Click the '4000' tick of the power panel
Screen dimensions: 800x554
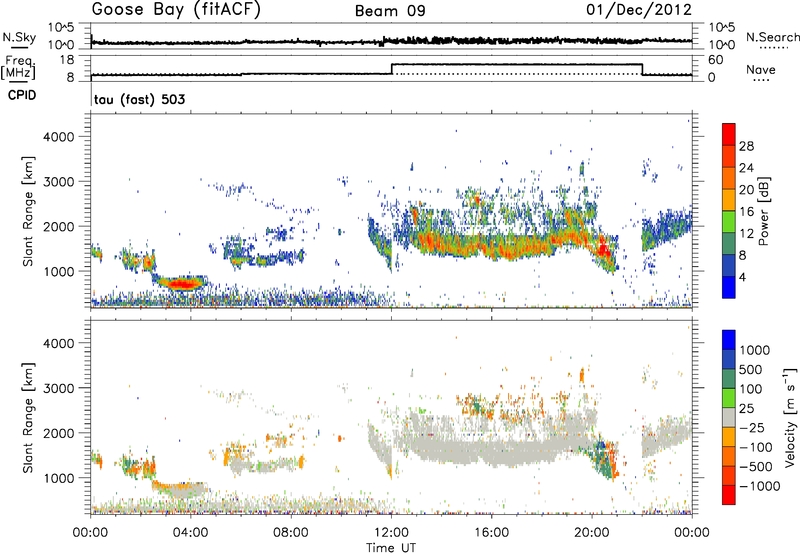58,137
